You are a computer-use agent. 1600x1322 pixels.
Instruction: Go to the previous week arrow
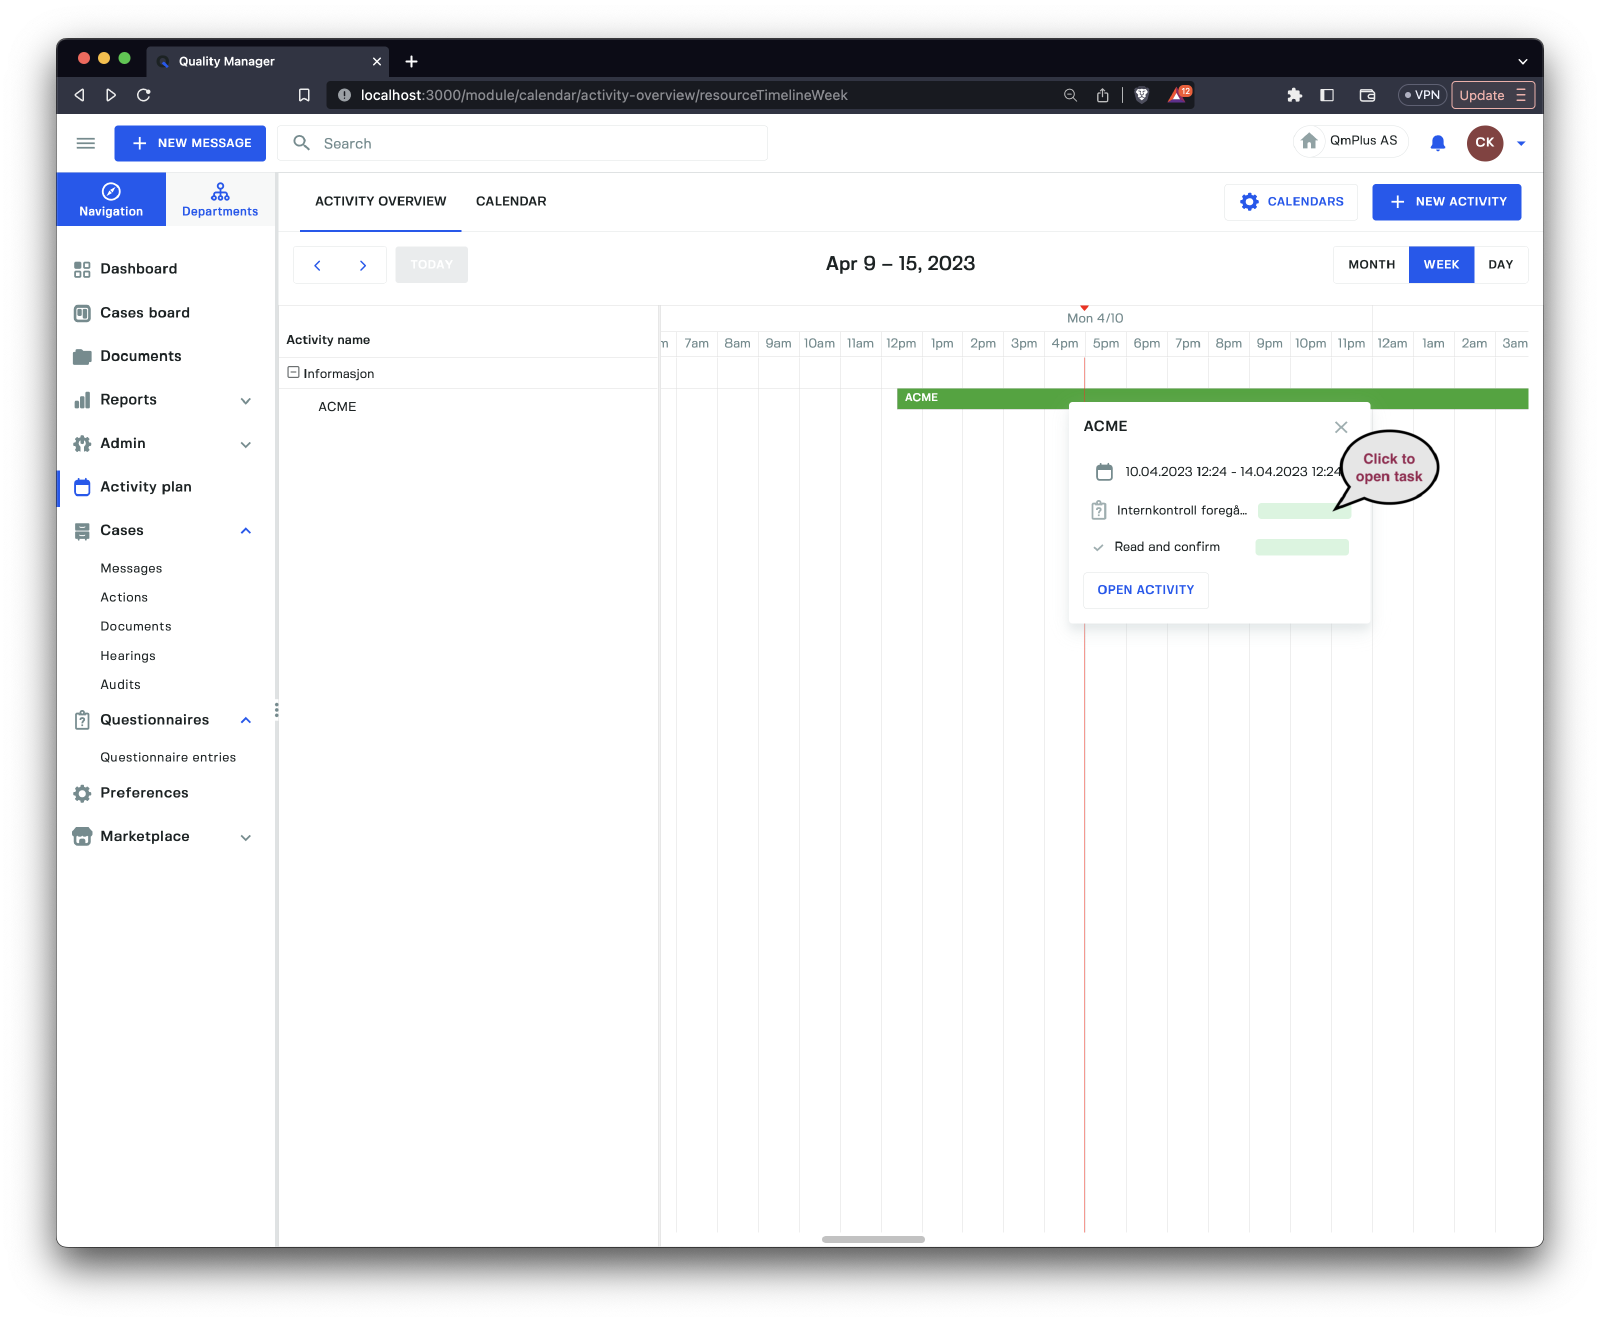point(317,265)
